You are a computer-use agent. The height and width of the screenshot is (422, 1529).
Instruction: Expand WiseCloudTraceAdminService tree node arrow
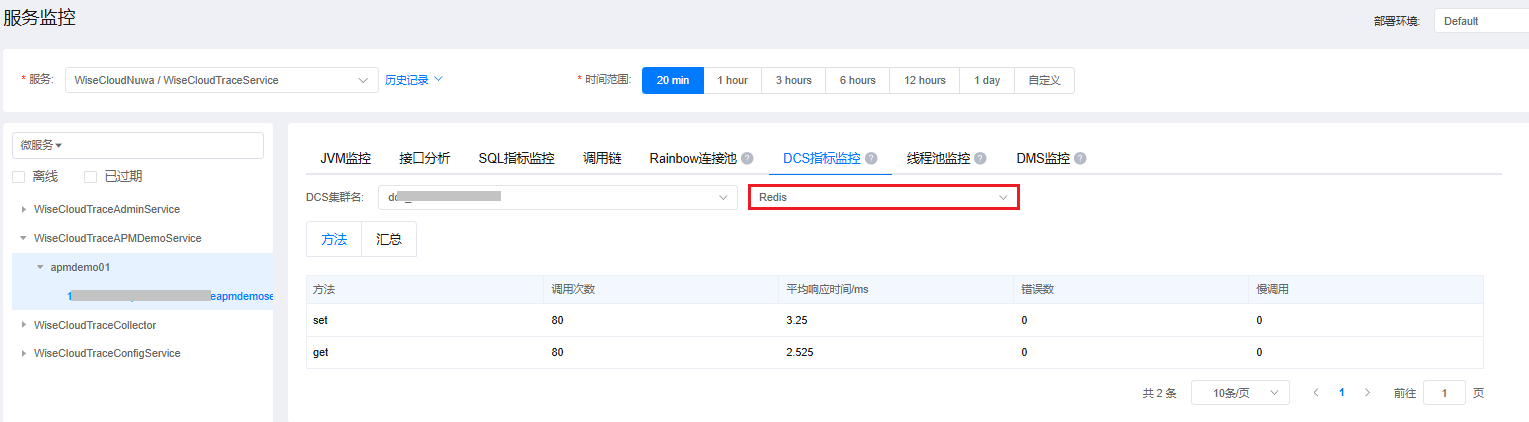pos(24,210)
